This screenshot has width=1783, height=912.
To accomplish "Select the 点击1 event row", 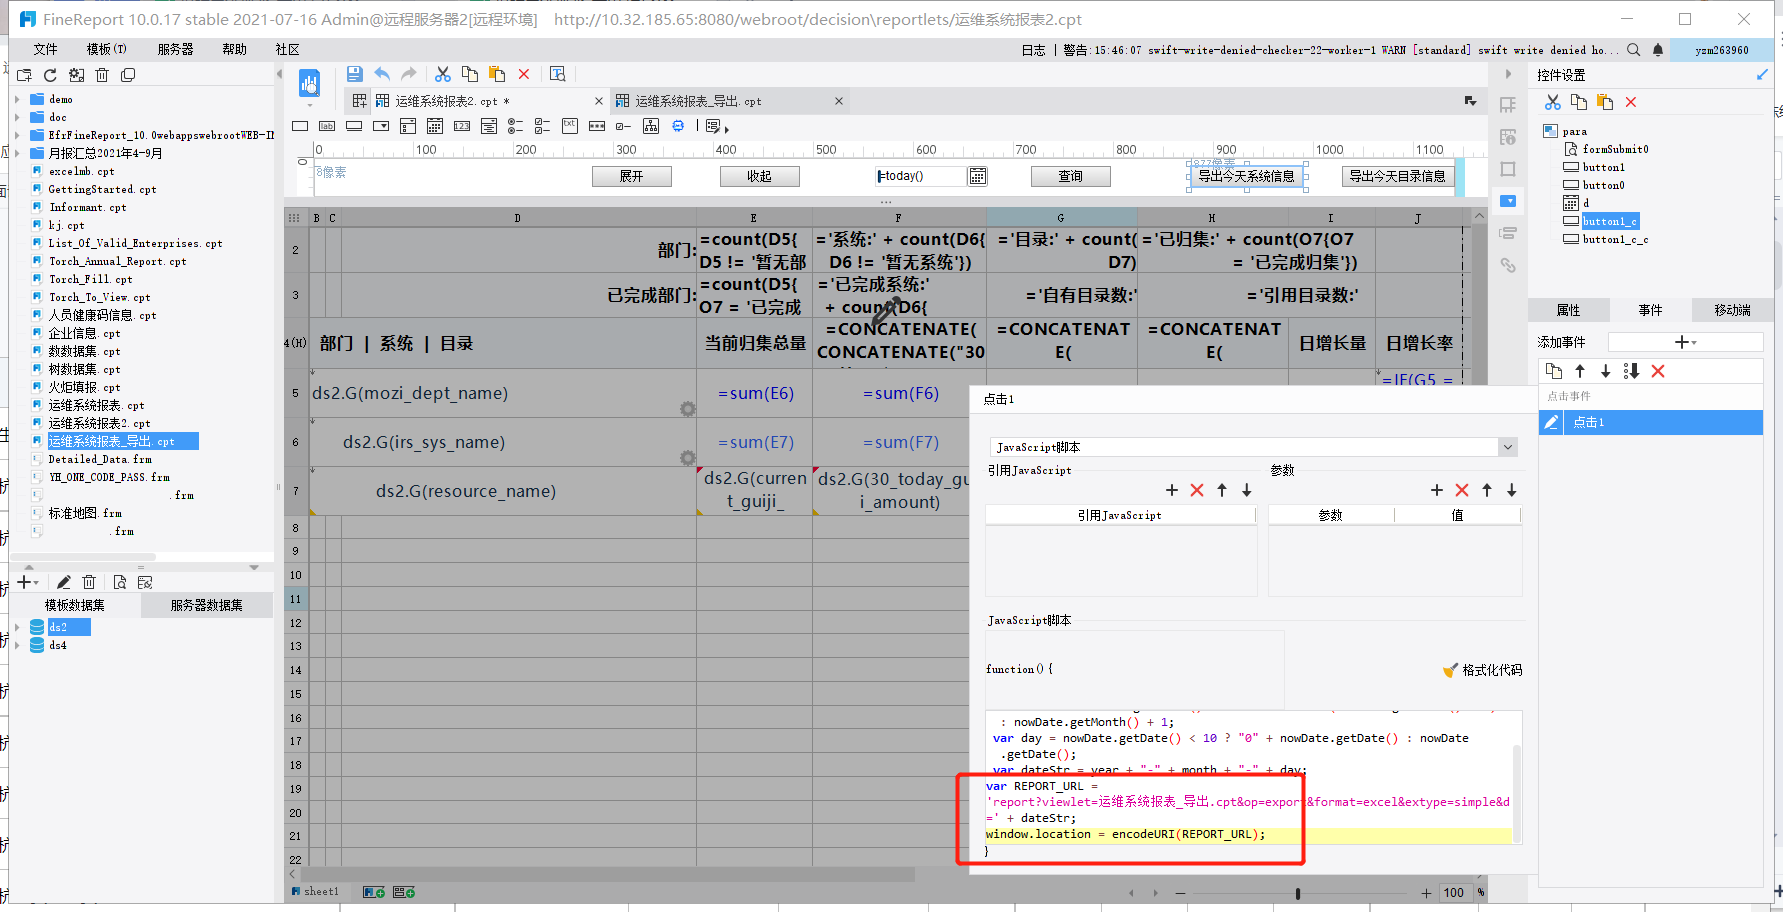I will click(1650, 422).
